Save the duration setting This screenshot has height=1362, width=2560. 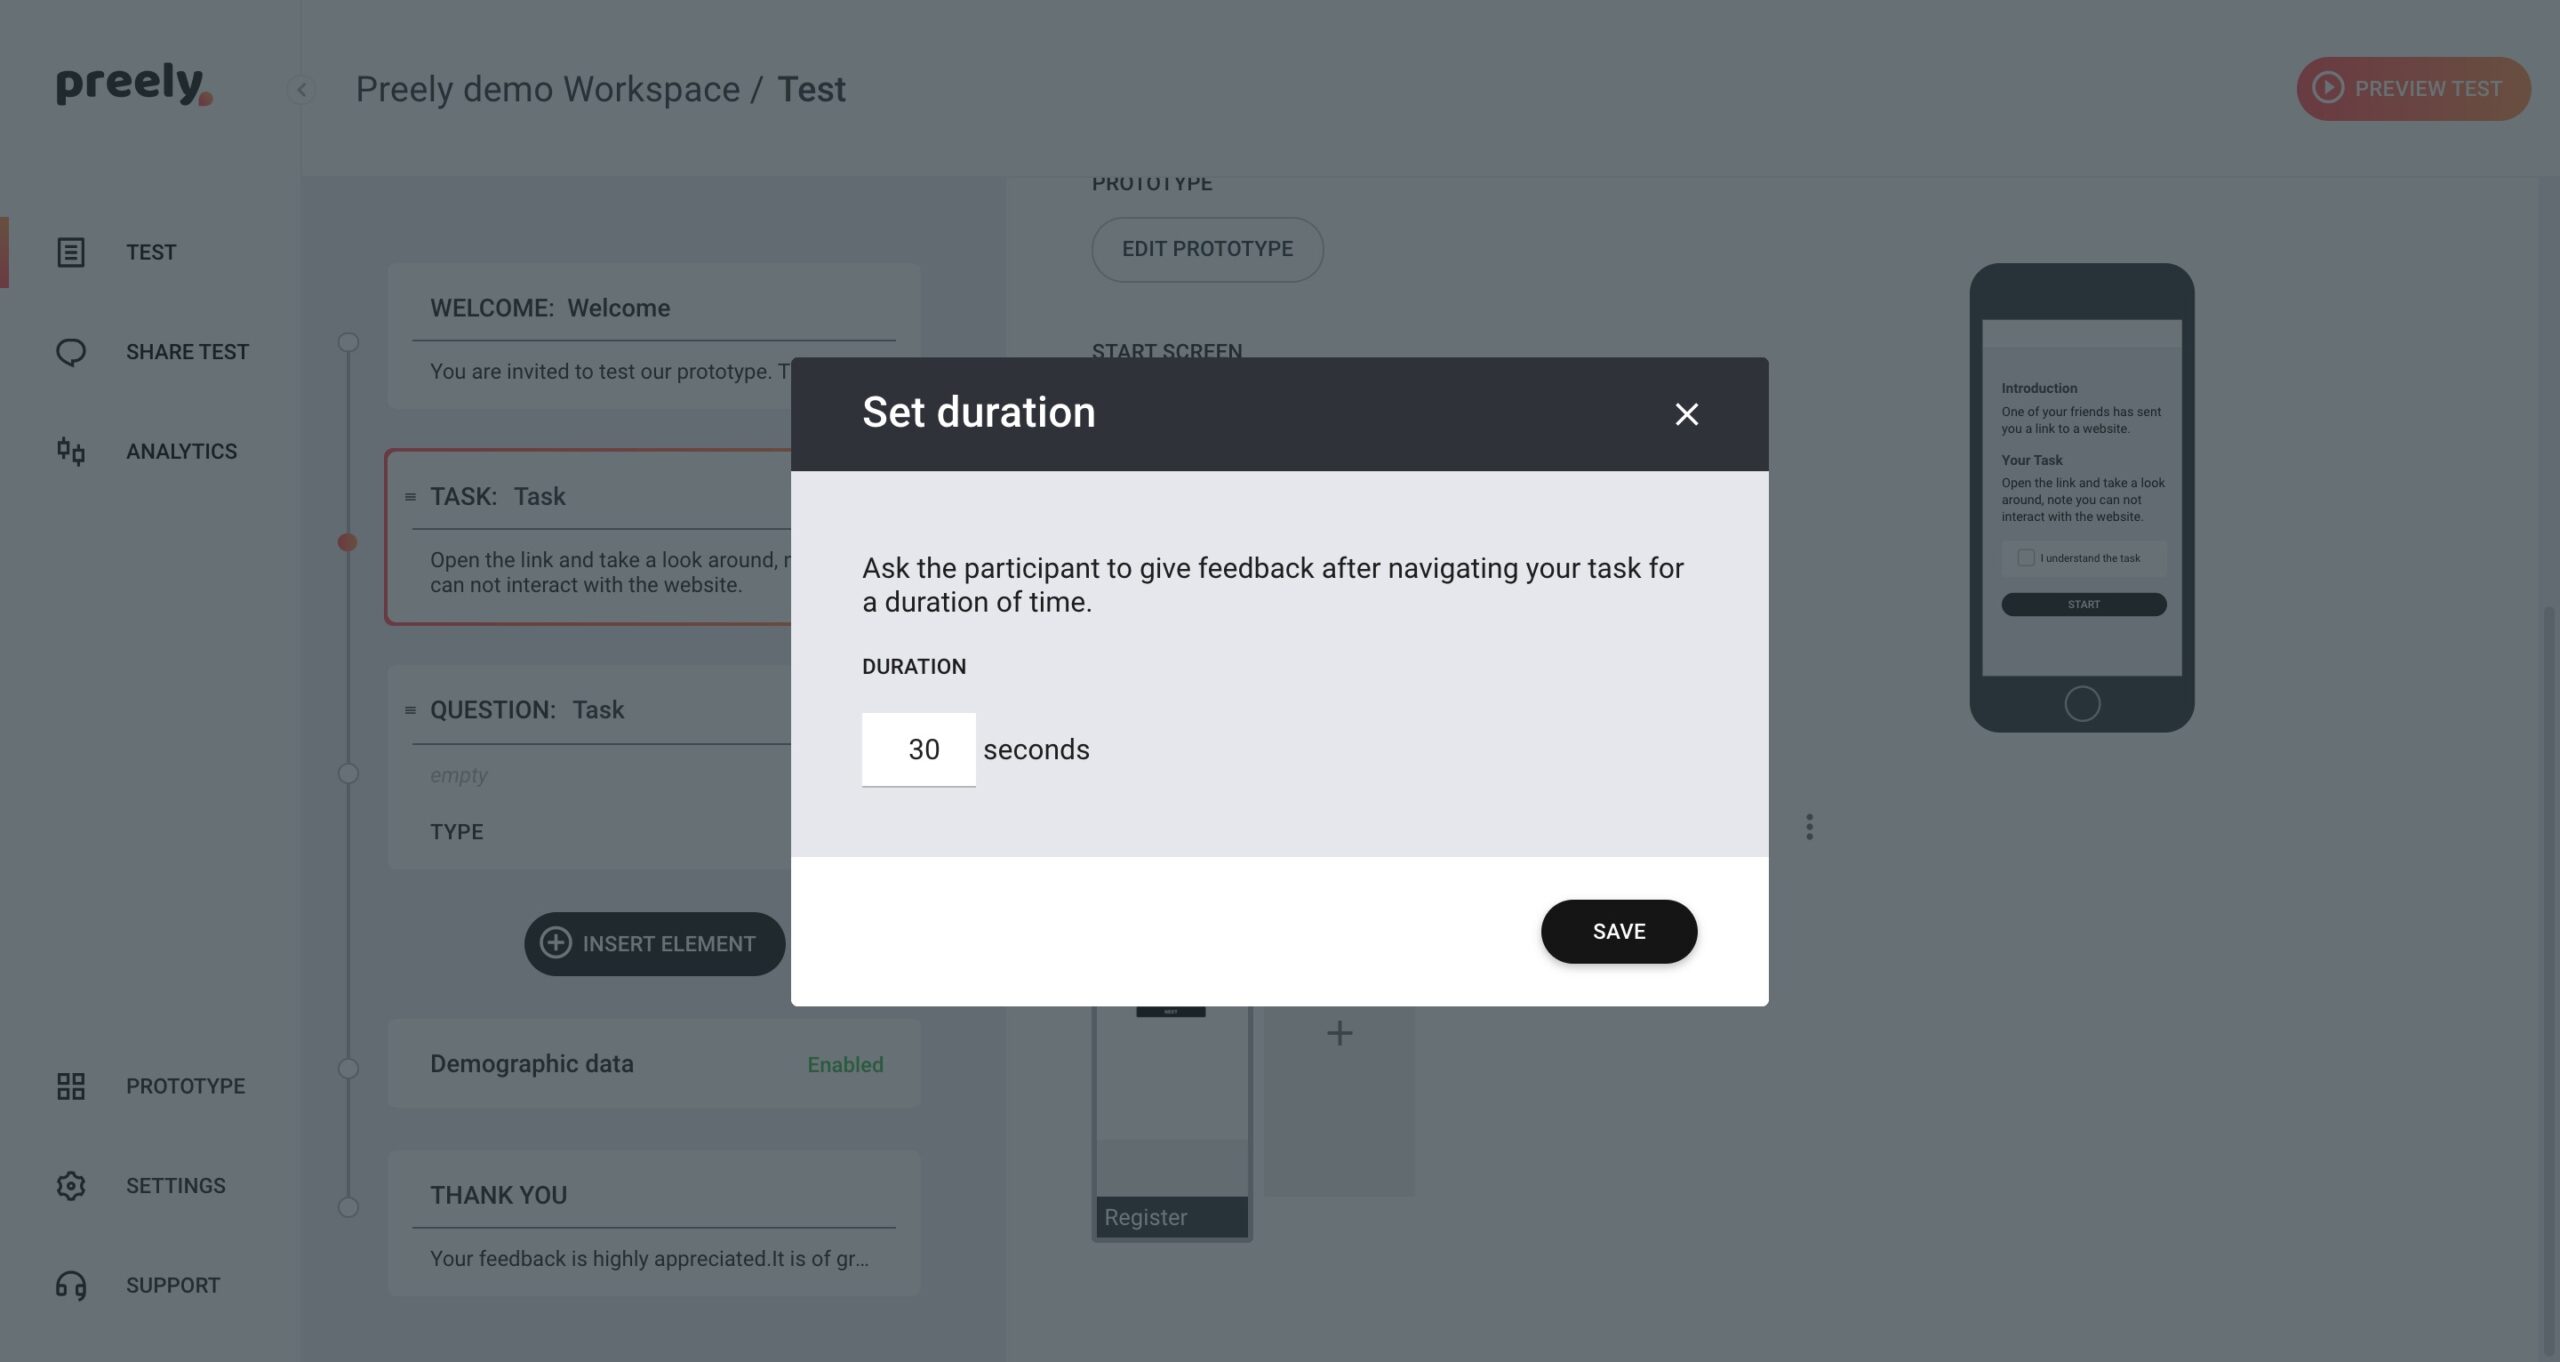click(x=1618, y=931)
